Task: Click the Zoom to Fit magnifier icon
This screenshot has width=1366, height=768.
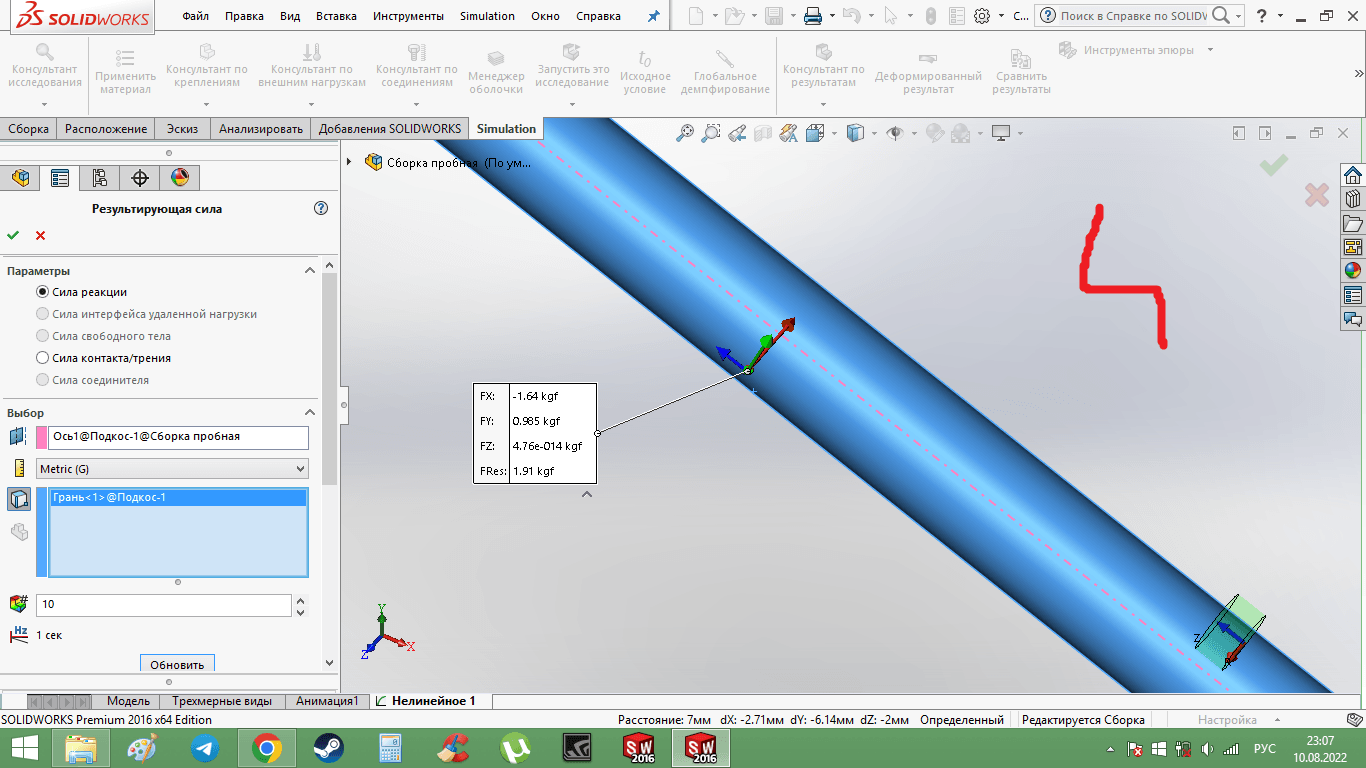Action: [x=685, y=133]
